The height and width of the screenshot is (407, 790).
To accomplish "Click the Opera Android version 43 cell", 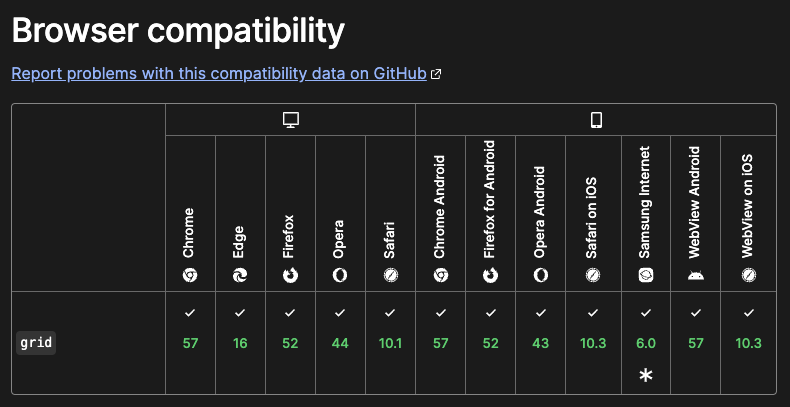I will pos(541,343).
